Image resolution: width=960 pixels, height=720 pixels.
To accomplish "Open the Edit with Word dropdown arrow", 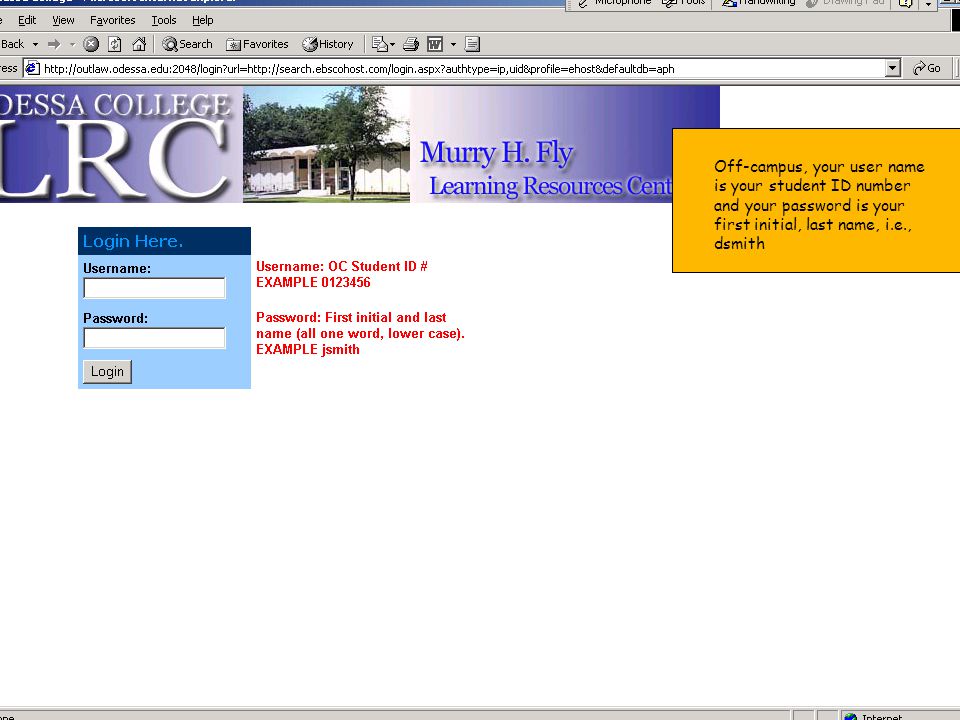I will click(453, 44).
